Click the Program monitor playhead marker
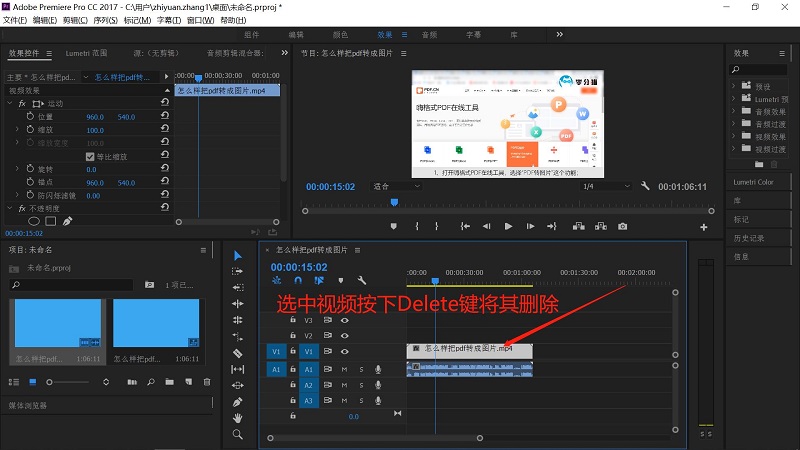The height and width of the screenshot is (450, 800). 394,202
